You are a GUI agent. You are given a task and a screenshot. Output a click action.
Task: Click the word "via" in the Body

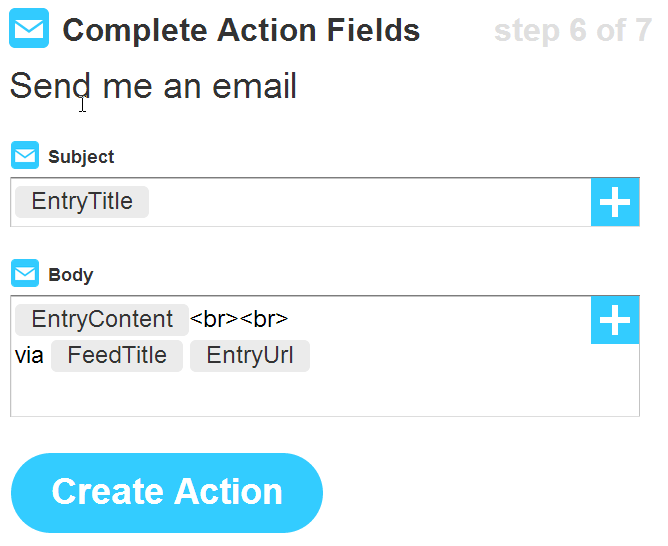coord(29,356)
